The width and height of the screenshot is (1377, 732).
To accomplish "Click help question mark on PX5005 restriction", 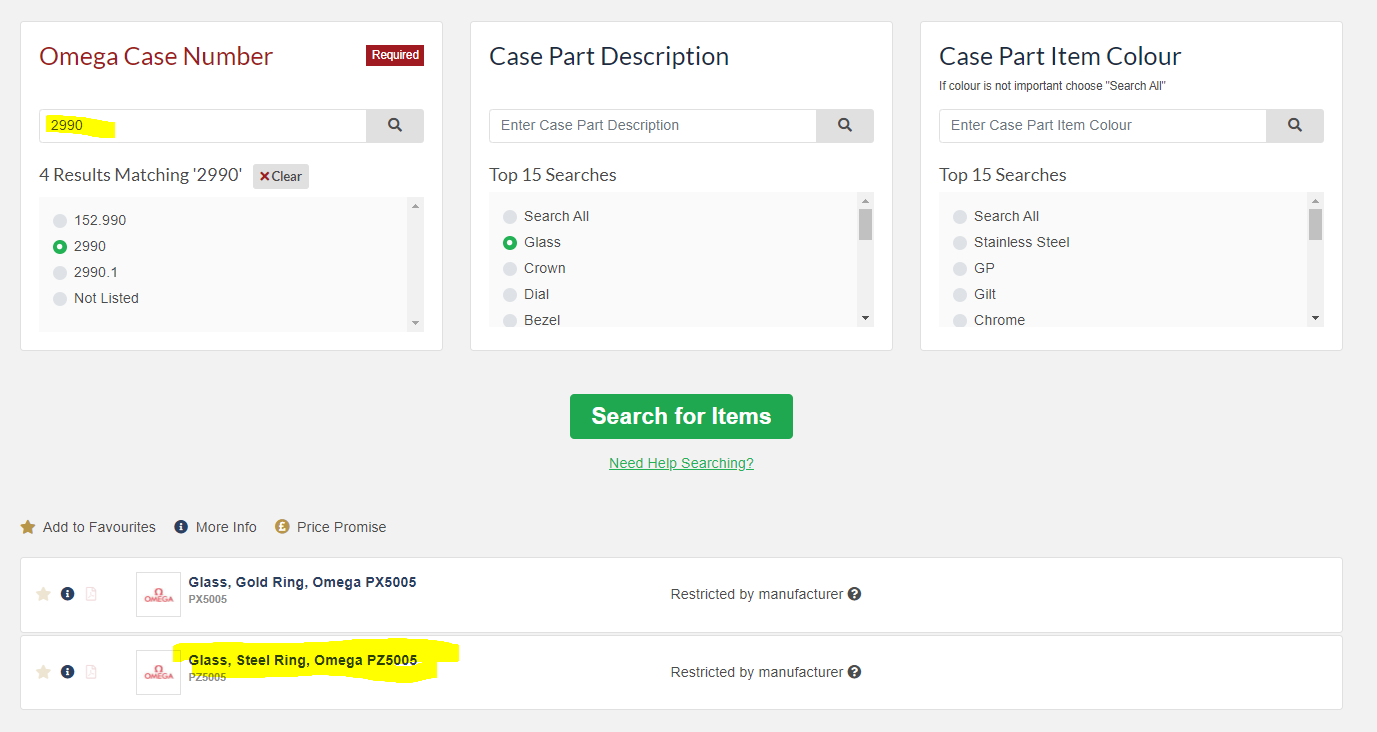I will tap(854, 594).
